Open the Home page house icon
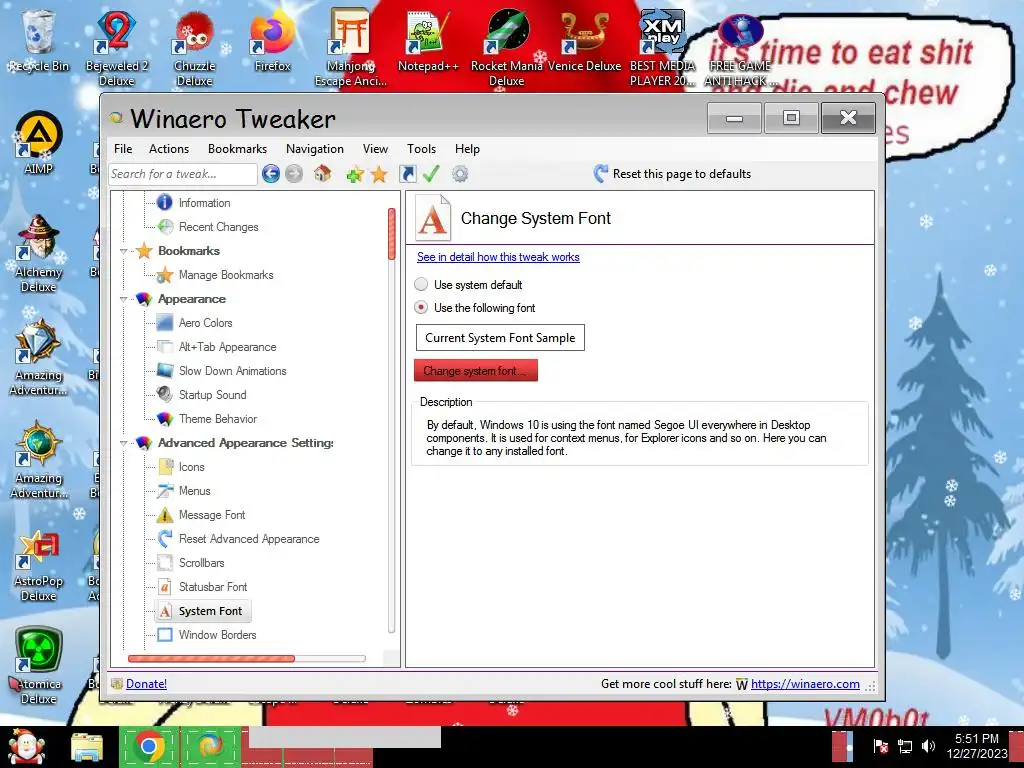This screenshot has height=768, width=1024. 323,174
